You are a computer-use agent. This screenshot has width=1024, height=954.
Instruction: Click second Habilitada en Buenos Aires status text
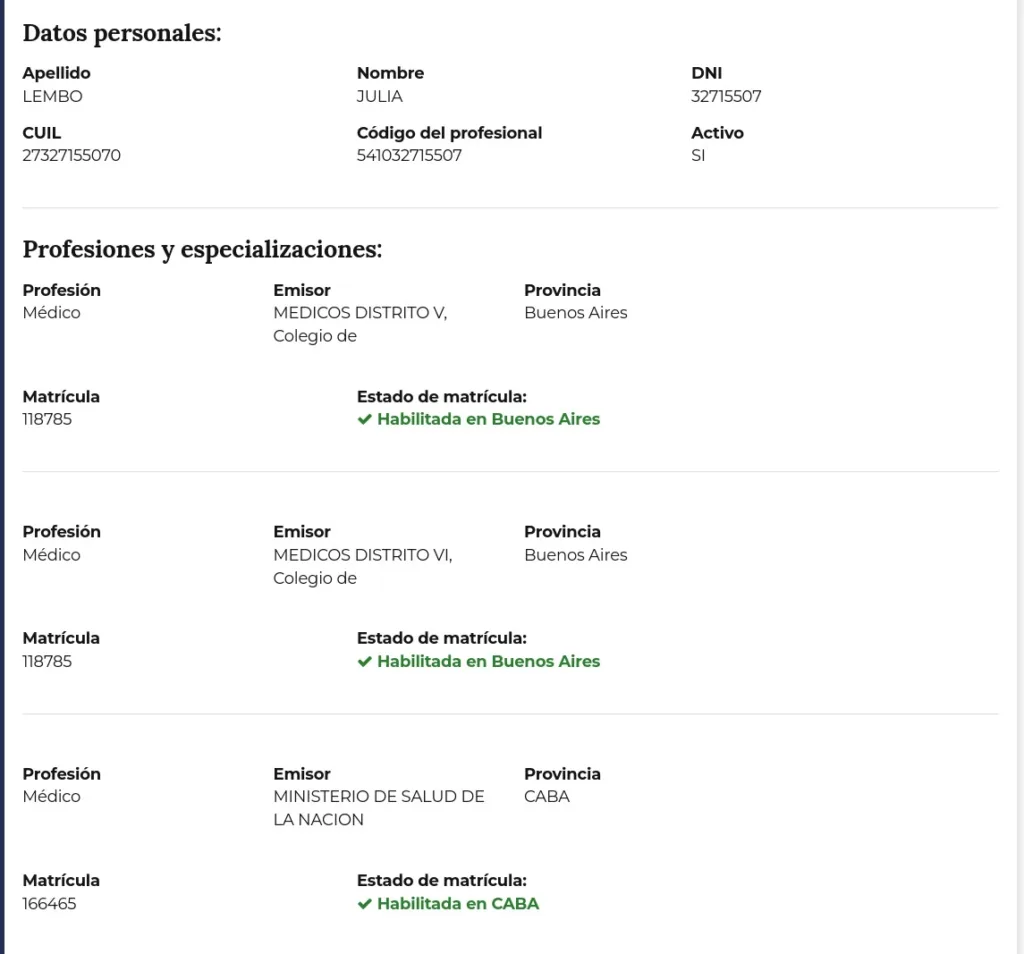point(488,661)
